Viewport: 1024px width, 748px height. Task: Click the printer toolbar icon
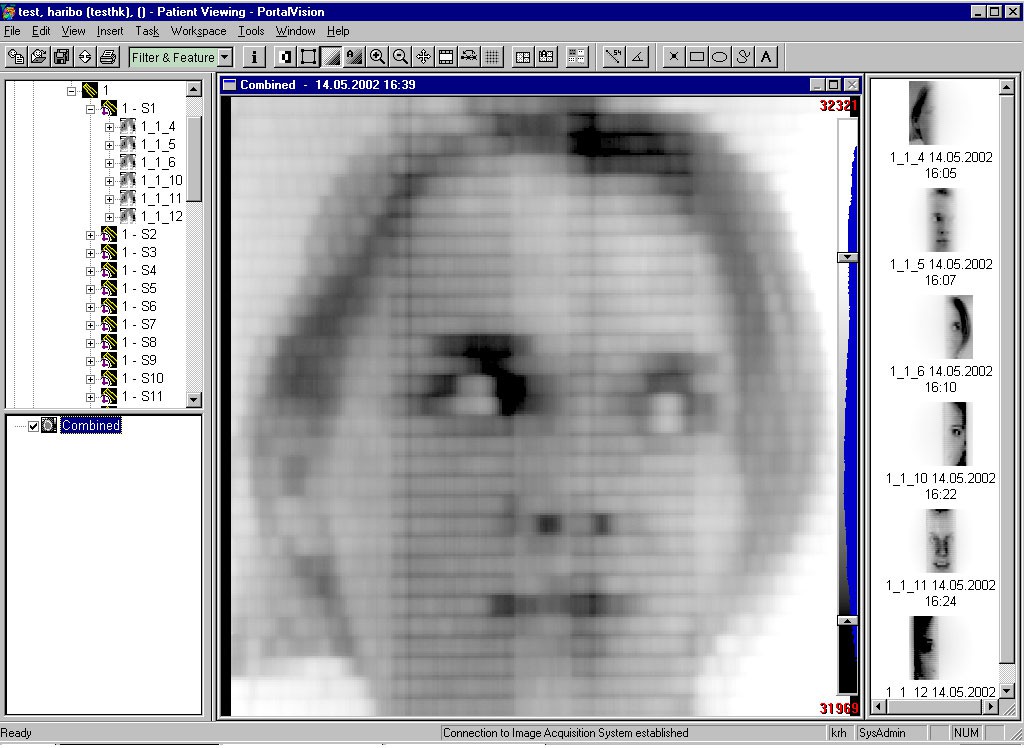[108, 57]
